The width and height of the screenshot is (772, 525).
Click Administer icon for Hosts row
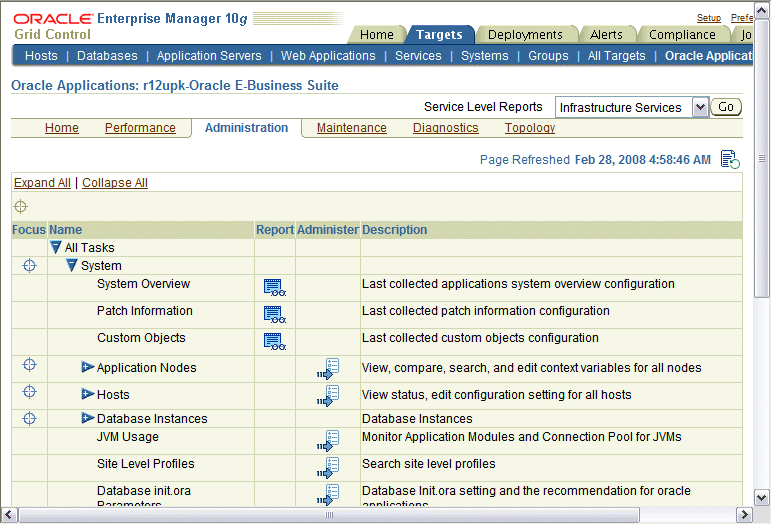[x=328, y=395]
